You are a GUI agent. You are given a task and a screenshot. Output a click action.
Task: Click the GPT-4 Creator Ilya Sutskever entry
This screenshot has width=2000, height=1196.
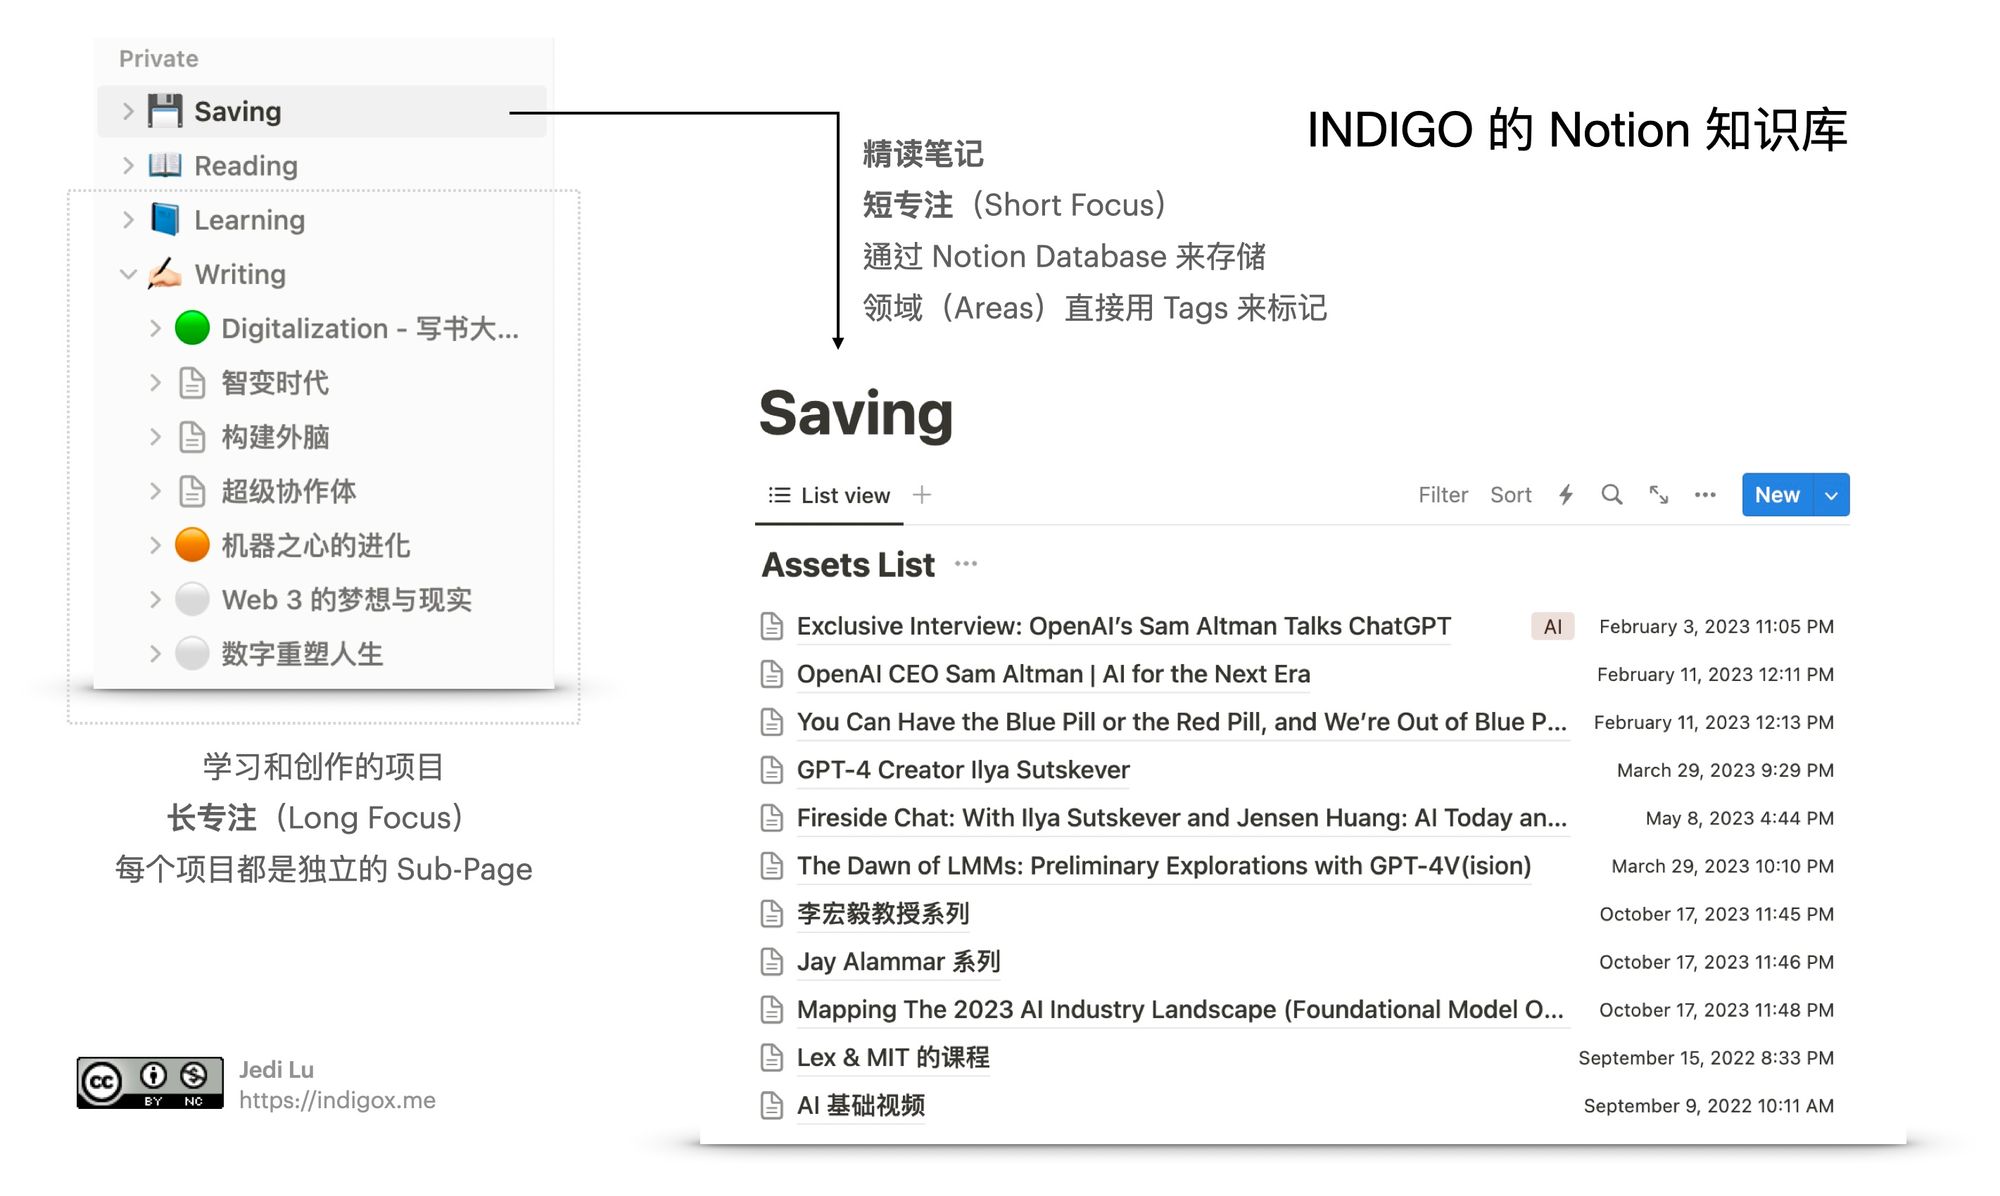(961, 770)
